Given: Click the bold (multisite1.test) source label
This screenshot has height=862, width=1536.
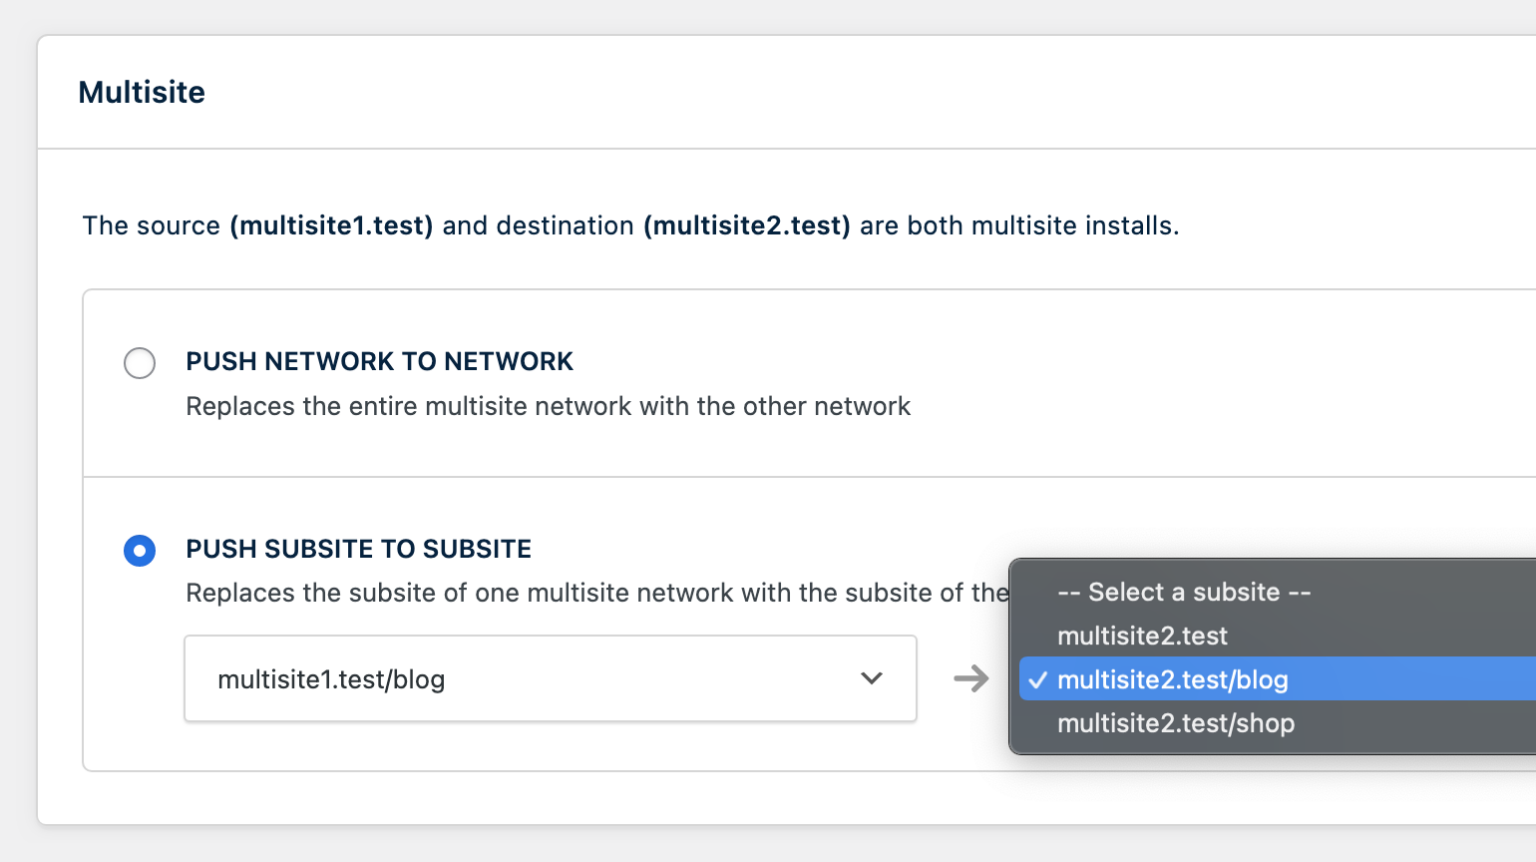Looking at the screenshot, I should pos(332,226).
